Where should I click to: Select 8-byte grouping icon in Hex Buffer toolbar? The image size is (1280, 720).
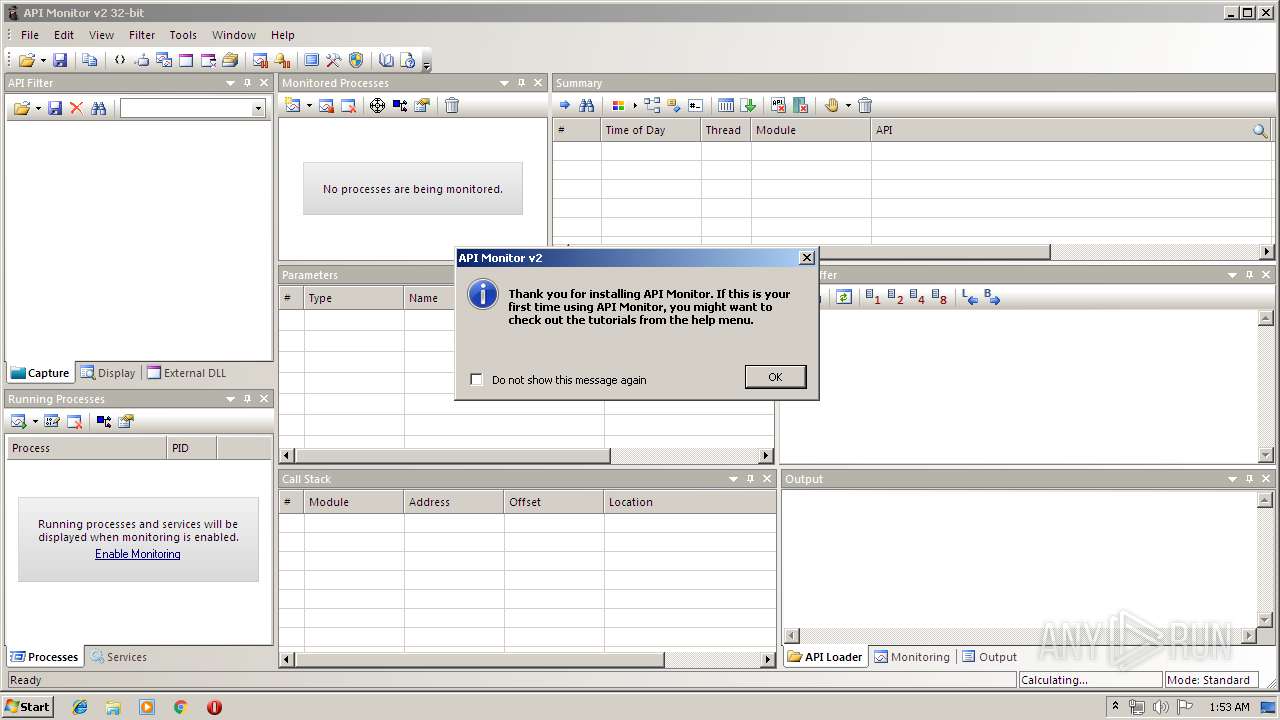click(939, 297)
